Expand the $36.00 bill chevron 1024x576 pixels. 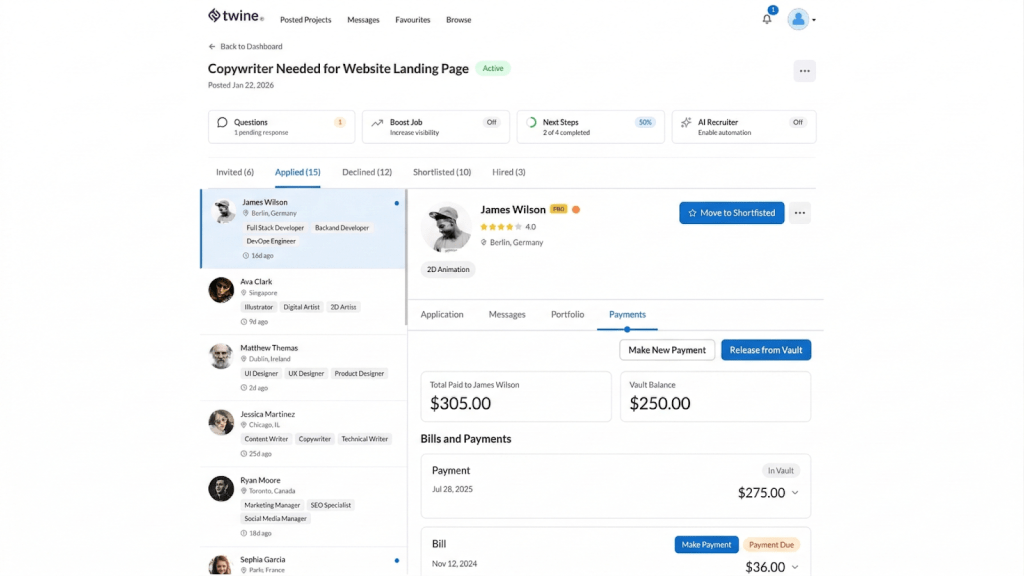(795, 567)
